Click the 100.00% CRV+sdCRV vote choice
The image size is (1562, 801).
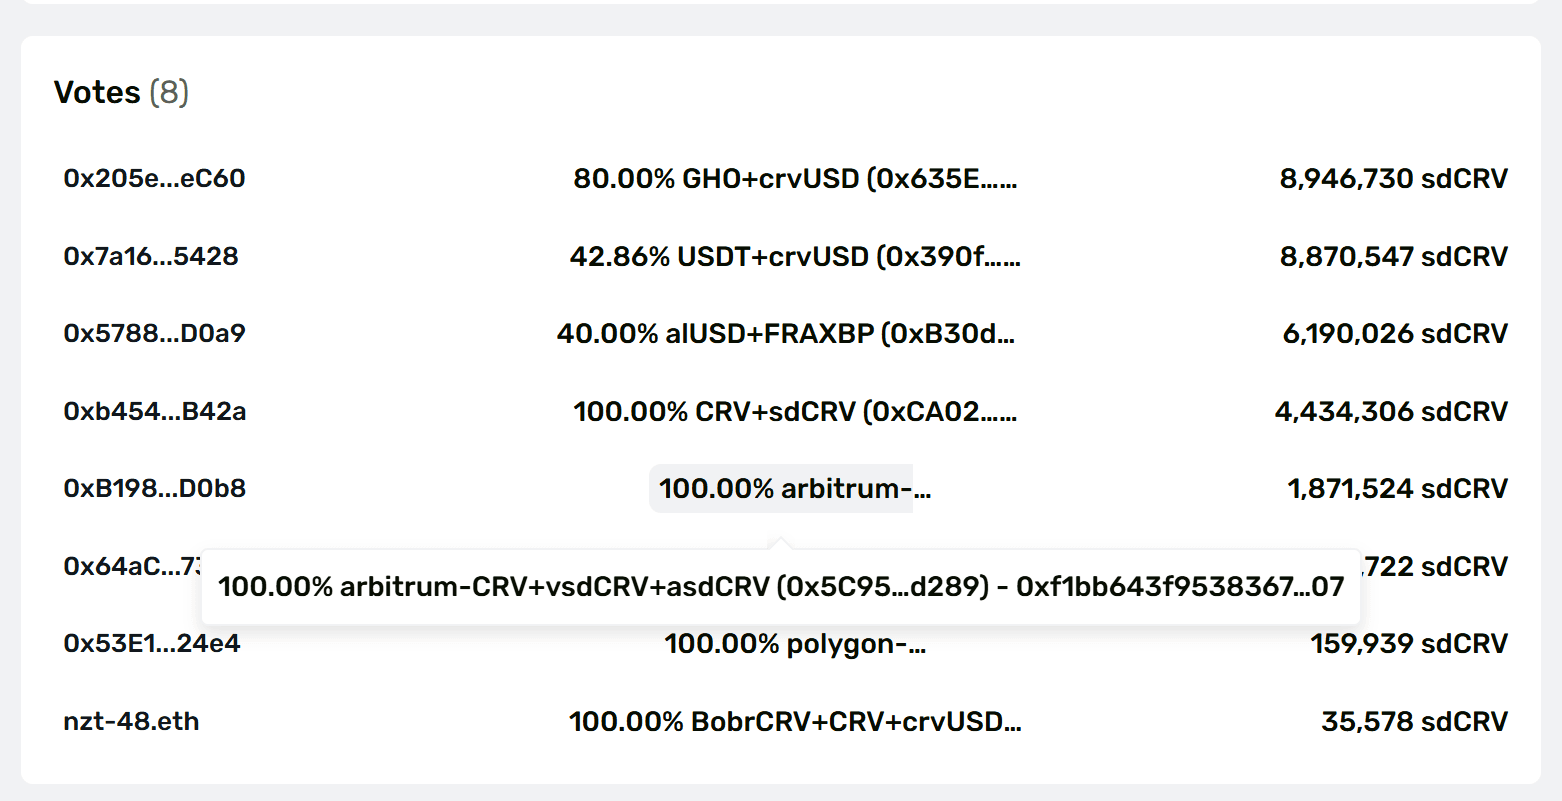[x=795, y=412]
